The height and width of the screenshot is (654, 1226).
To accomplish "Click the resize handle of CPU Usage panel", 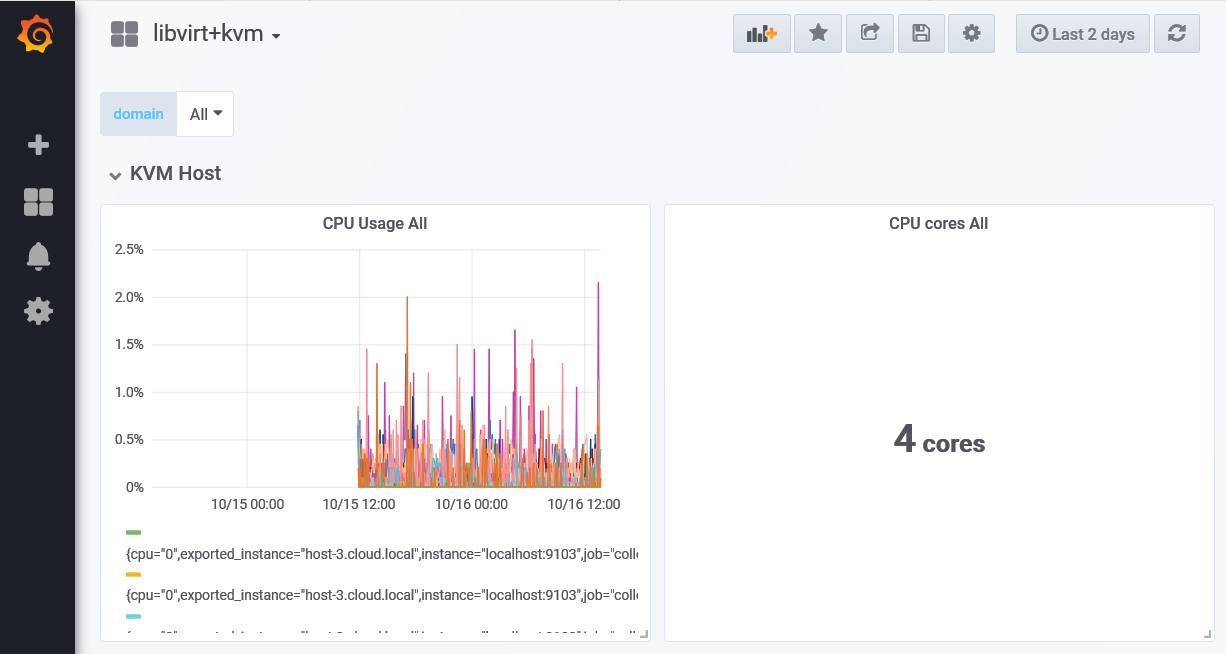I will [644, 634].
